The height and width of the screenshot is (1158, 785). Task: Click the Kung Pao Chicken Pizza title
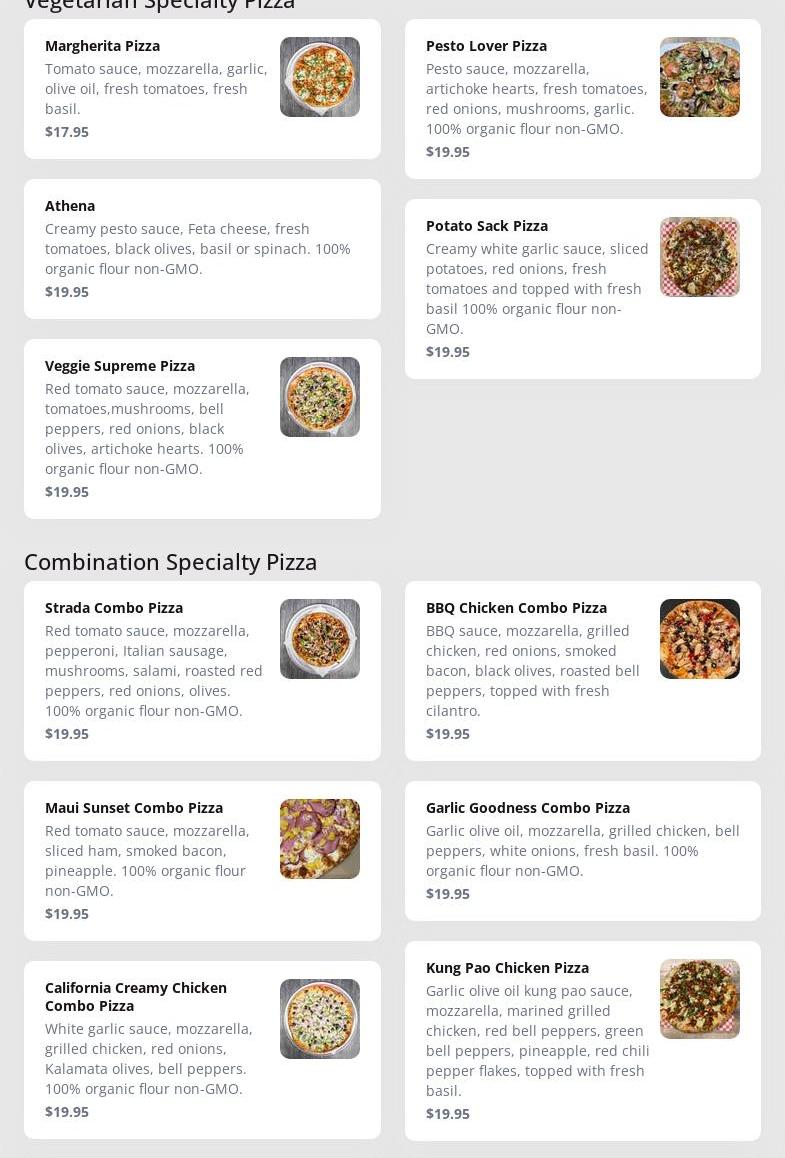(507, 968)
